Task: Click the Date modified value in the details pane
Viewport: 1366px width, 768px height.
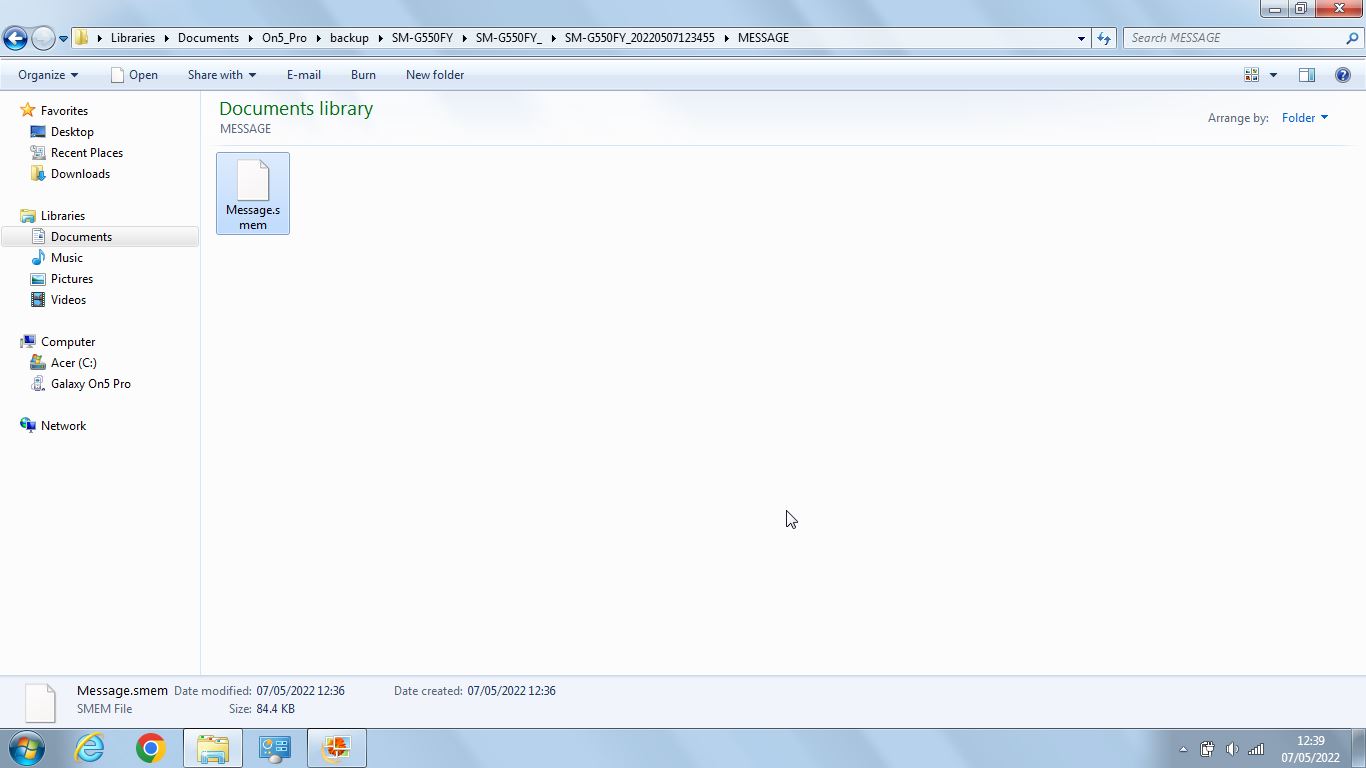Action: tap(300, 691)
